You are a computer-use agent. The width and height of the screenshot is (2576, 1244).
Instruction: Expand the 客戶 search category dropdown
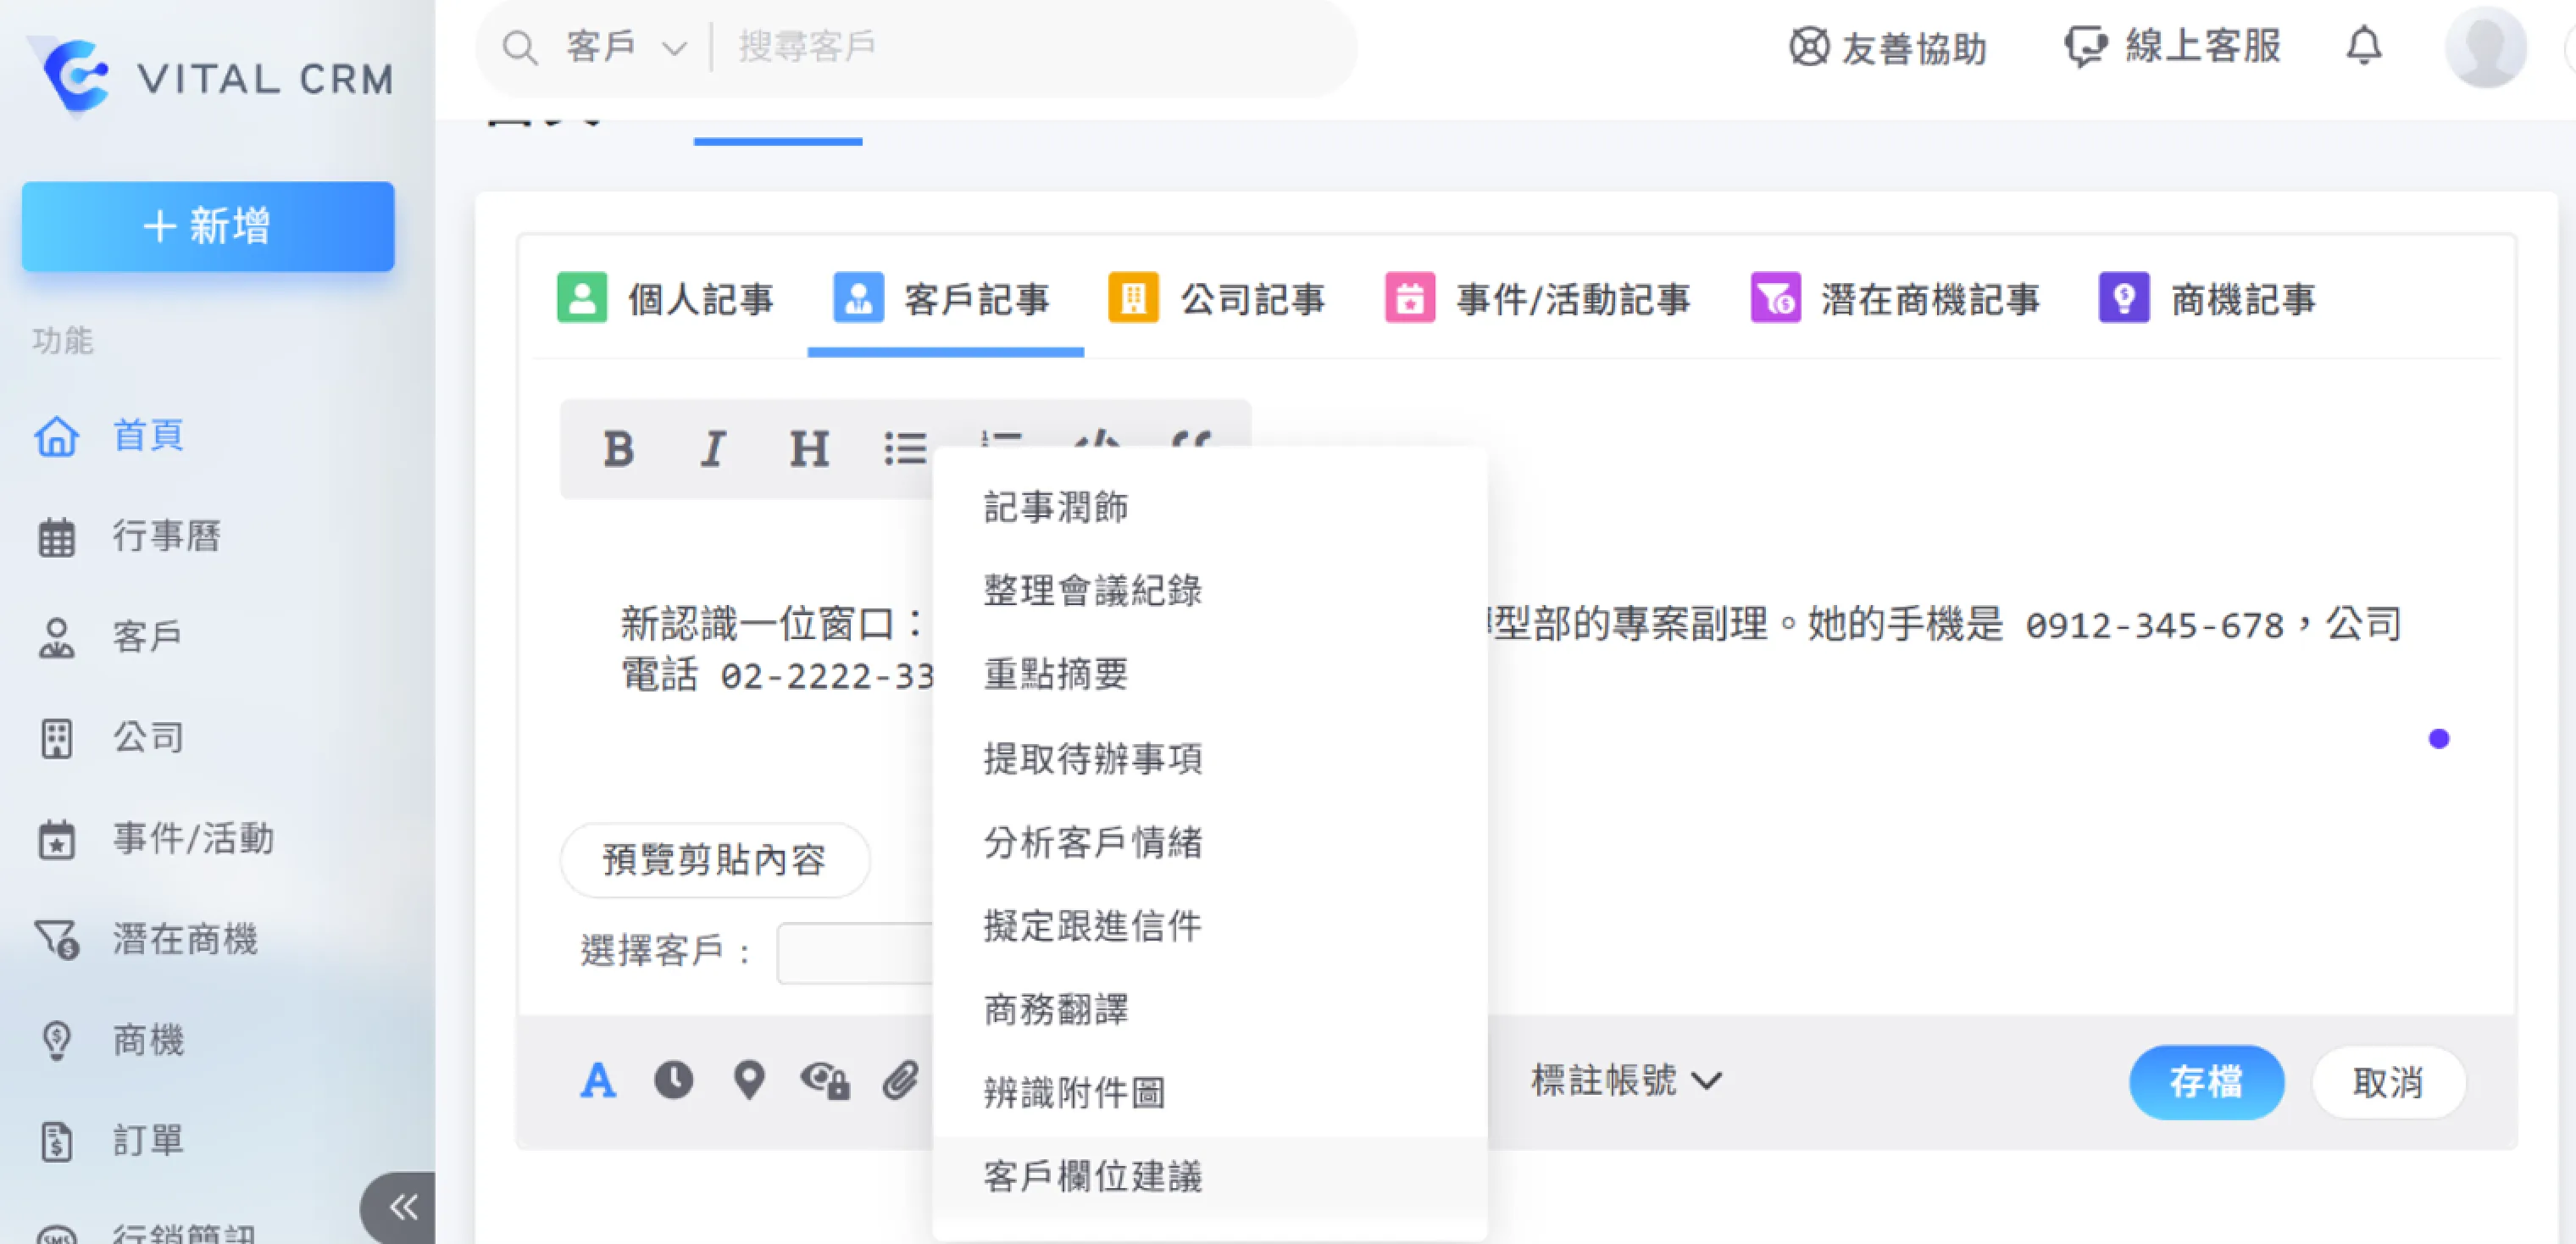pos(626,46)
